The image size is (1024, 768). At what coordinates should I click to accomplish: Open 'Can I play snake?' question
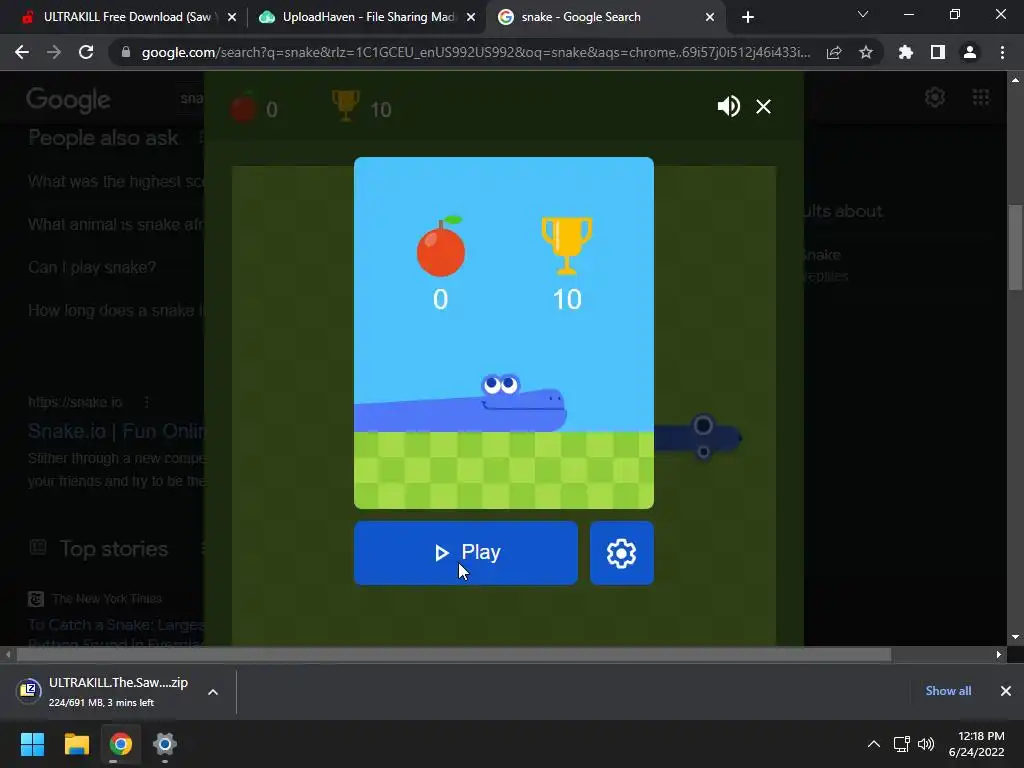click(92, 268)
